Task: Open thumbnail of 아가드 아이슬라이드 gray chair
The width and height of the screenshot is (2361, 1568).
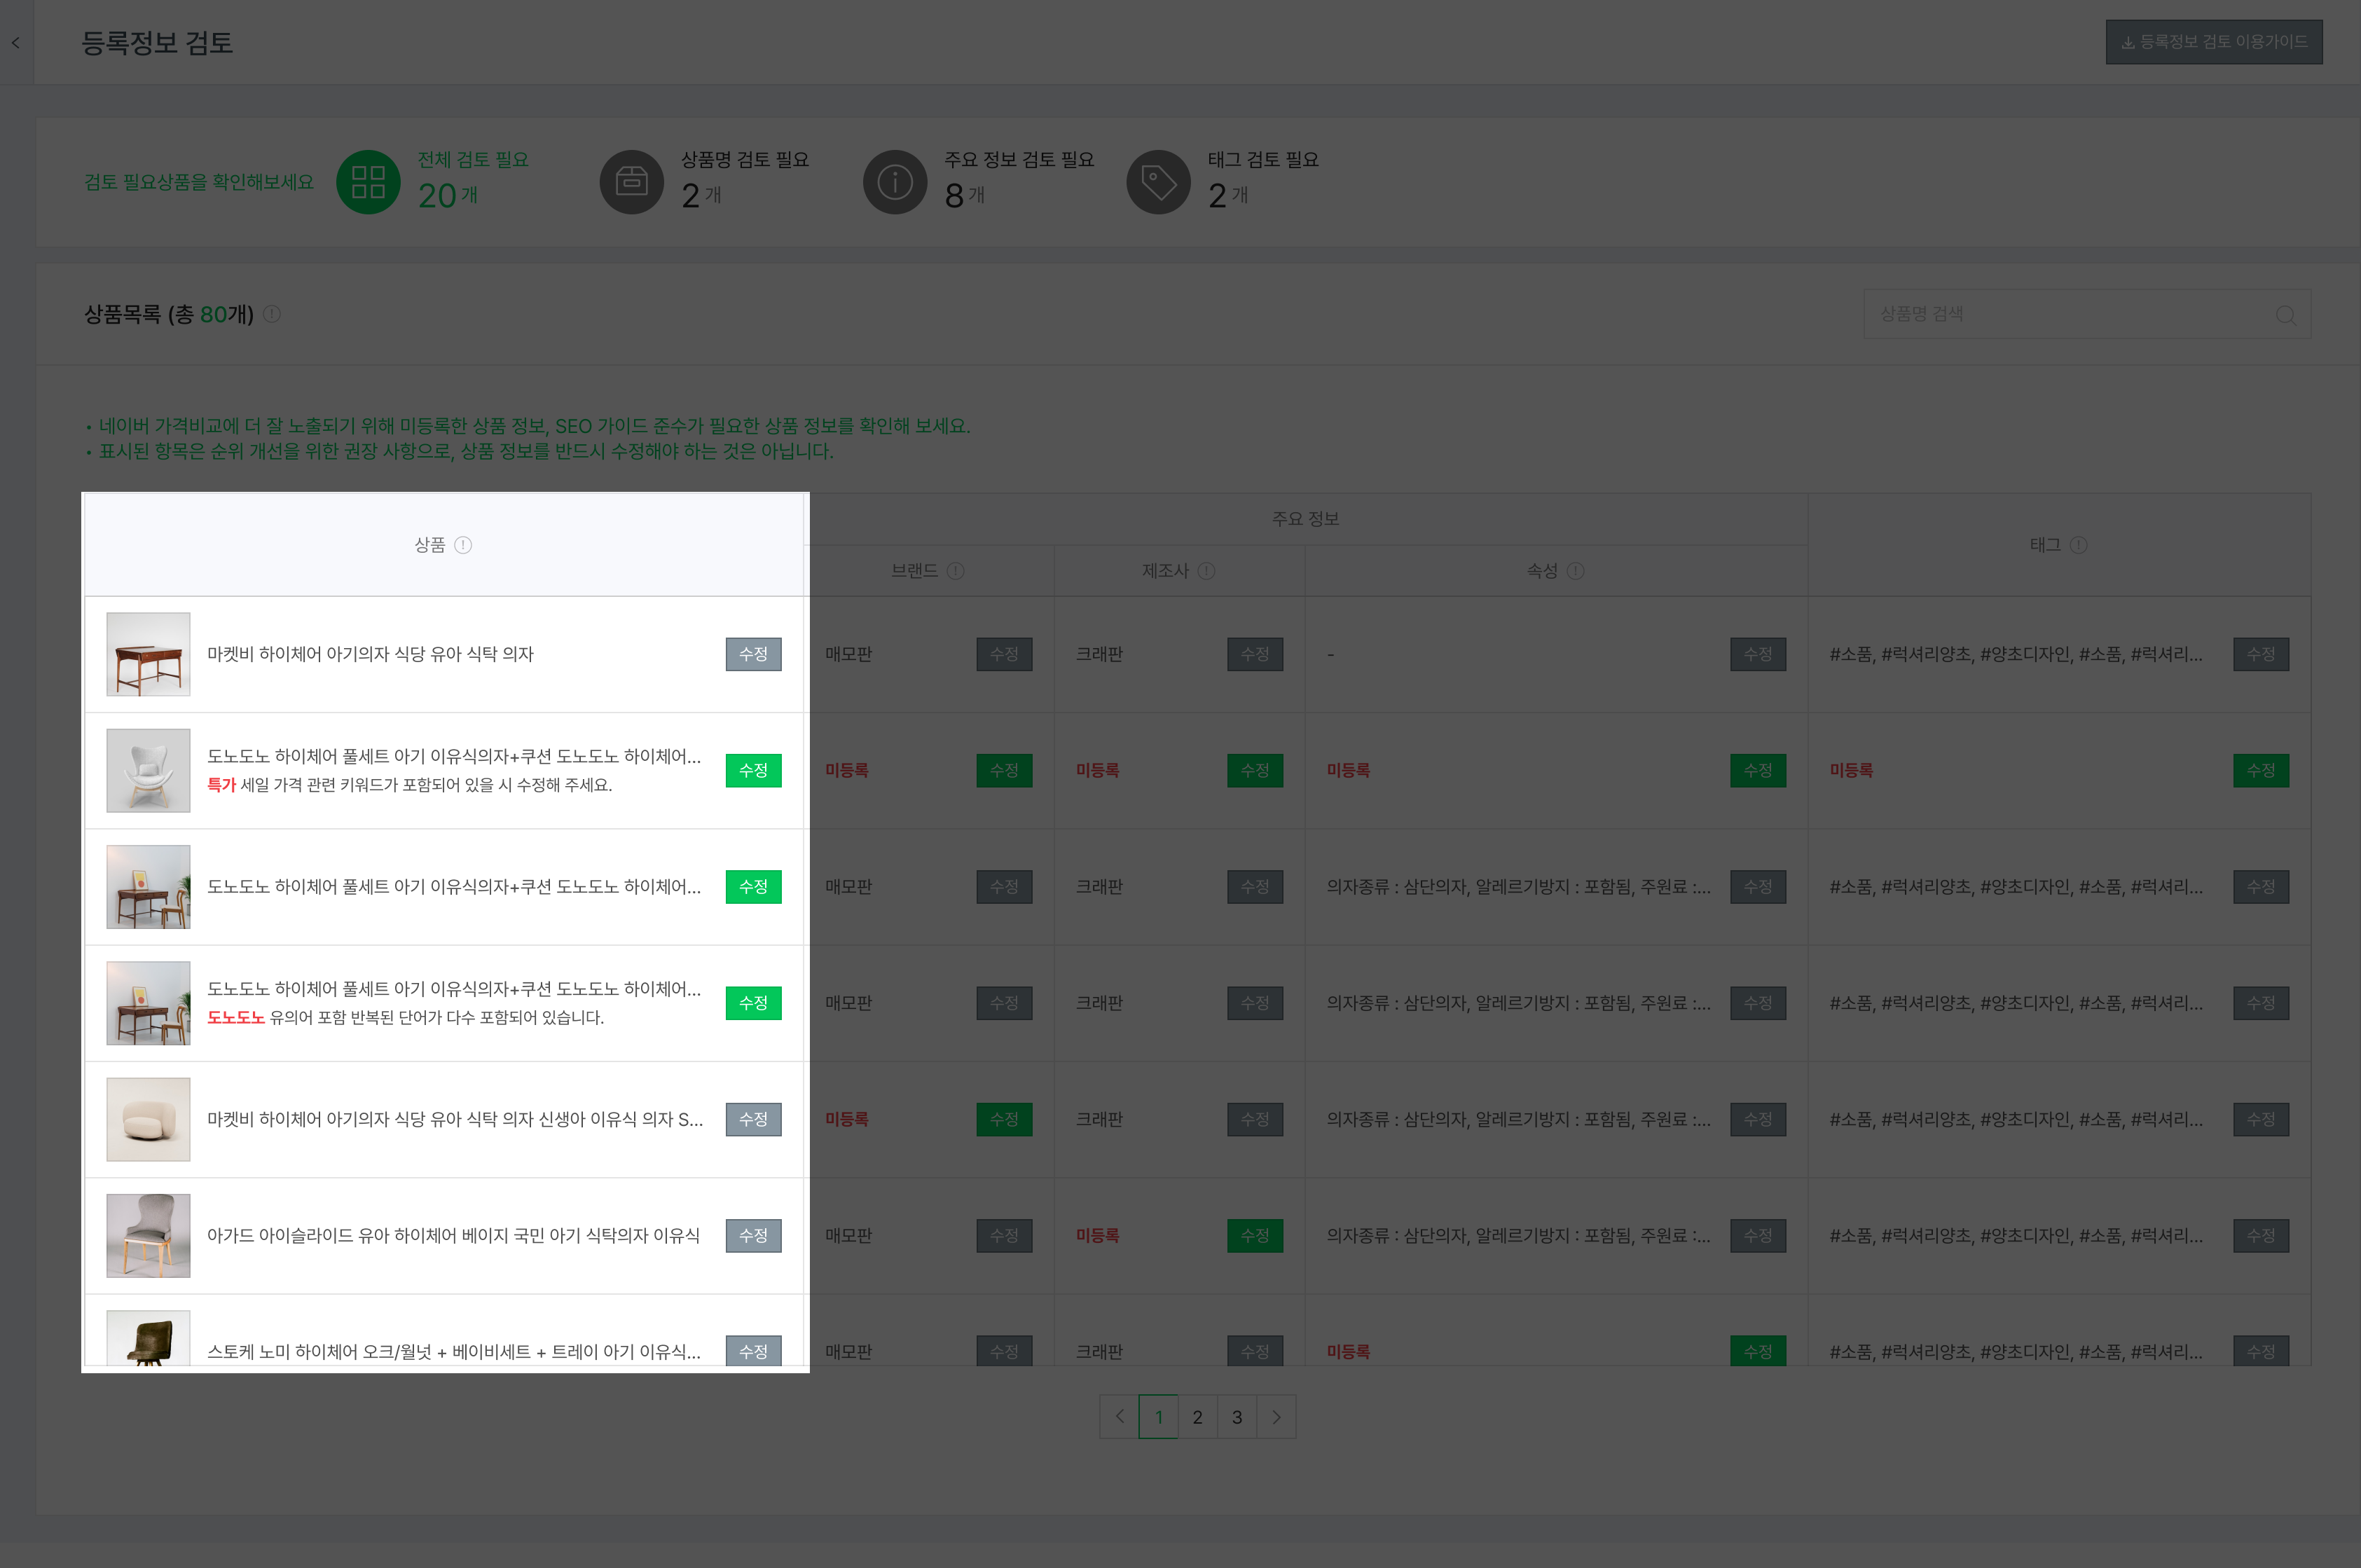Action: (148, 1235)
